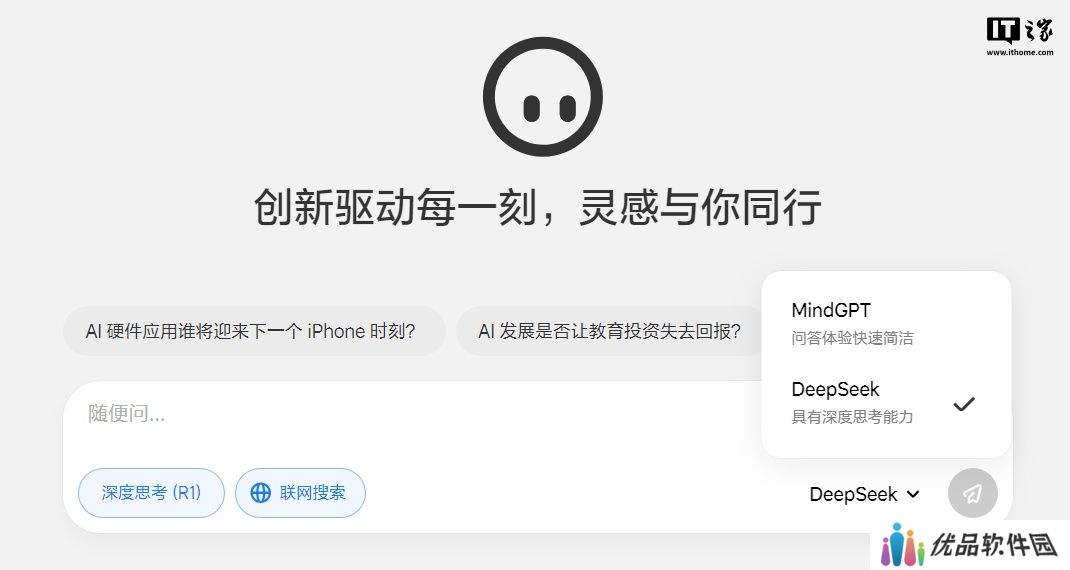Click the globe icon in web search
1070x570 pixels.
(x=261, y=493)
